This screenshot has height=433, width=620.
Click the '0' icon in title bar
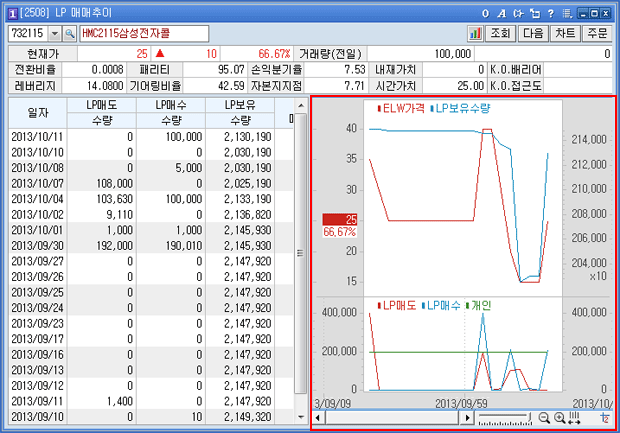click(485, 12)
